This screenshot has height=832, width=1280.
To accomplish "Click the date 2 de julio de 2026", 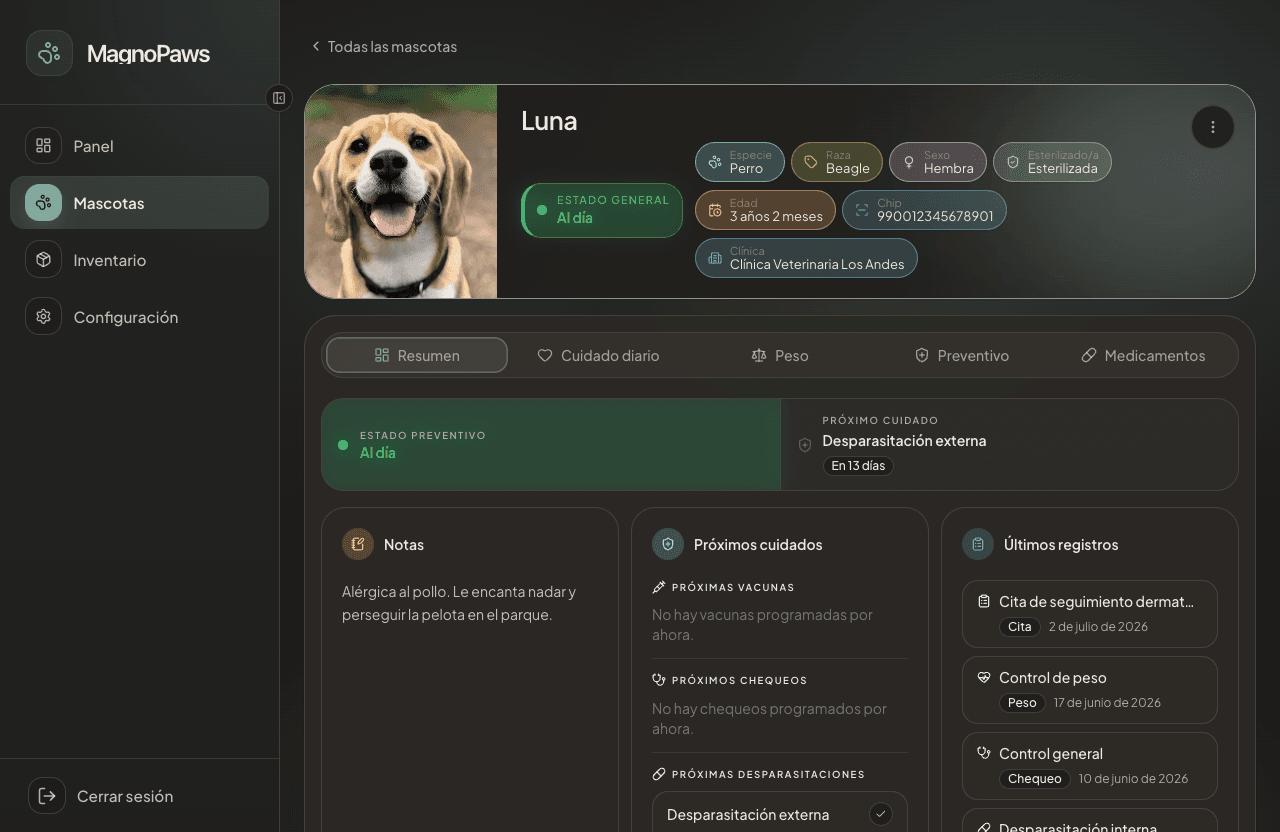I will pos(1098,627).
